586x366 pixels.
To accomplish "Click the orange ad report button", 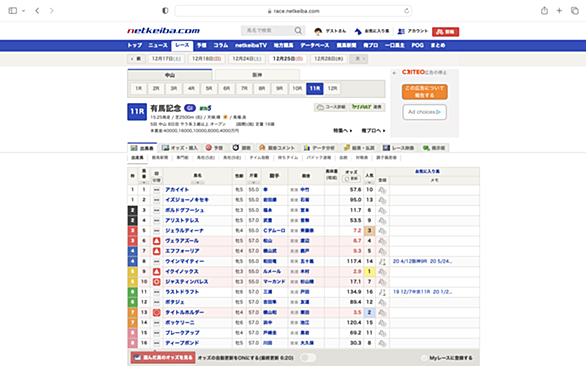I will 425,92.
